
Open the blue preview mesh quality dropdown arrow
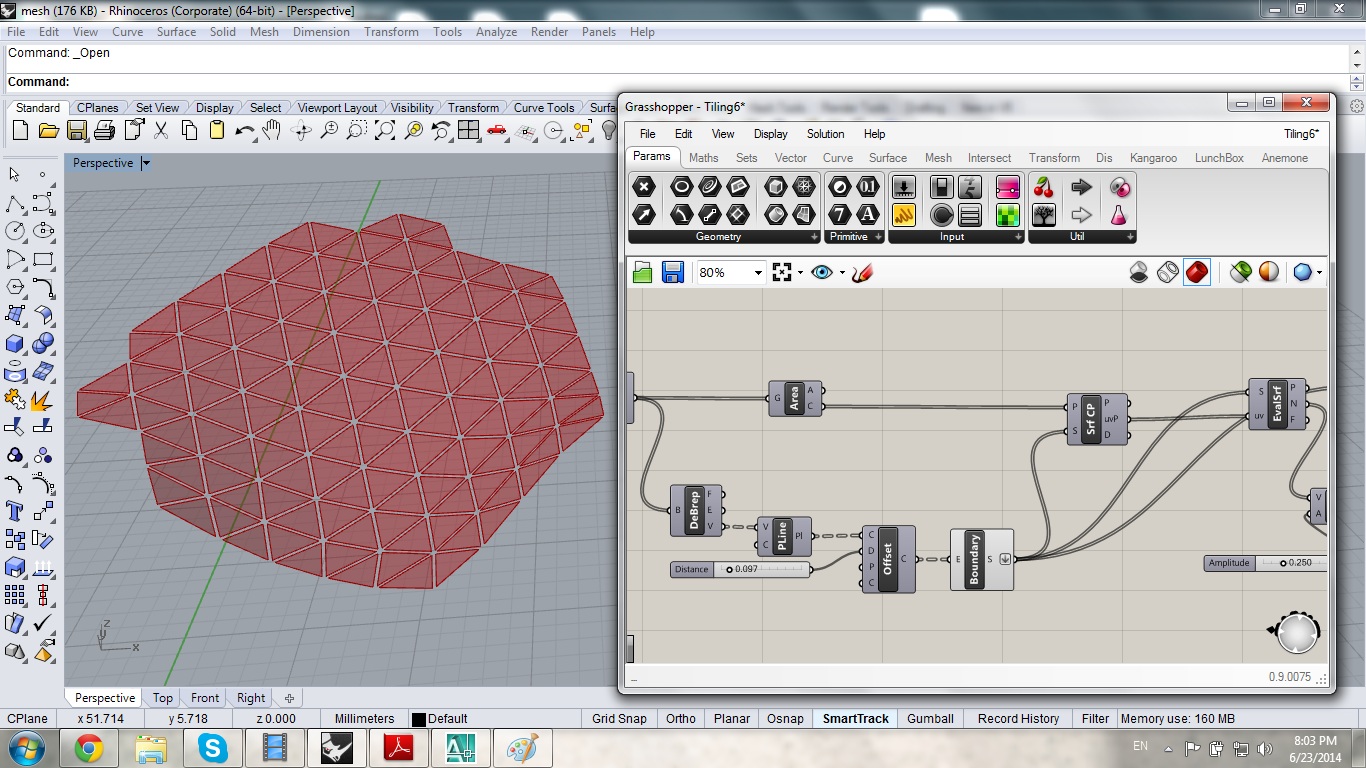(1319, 272)
